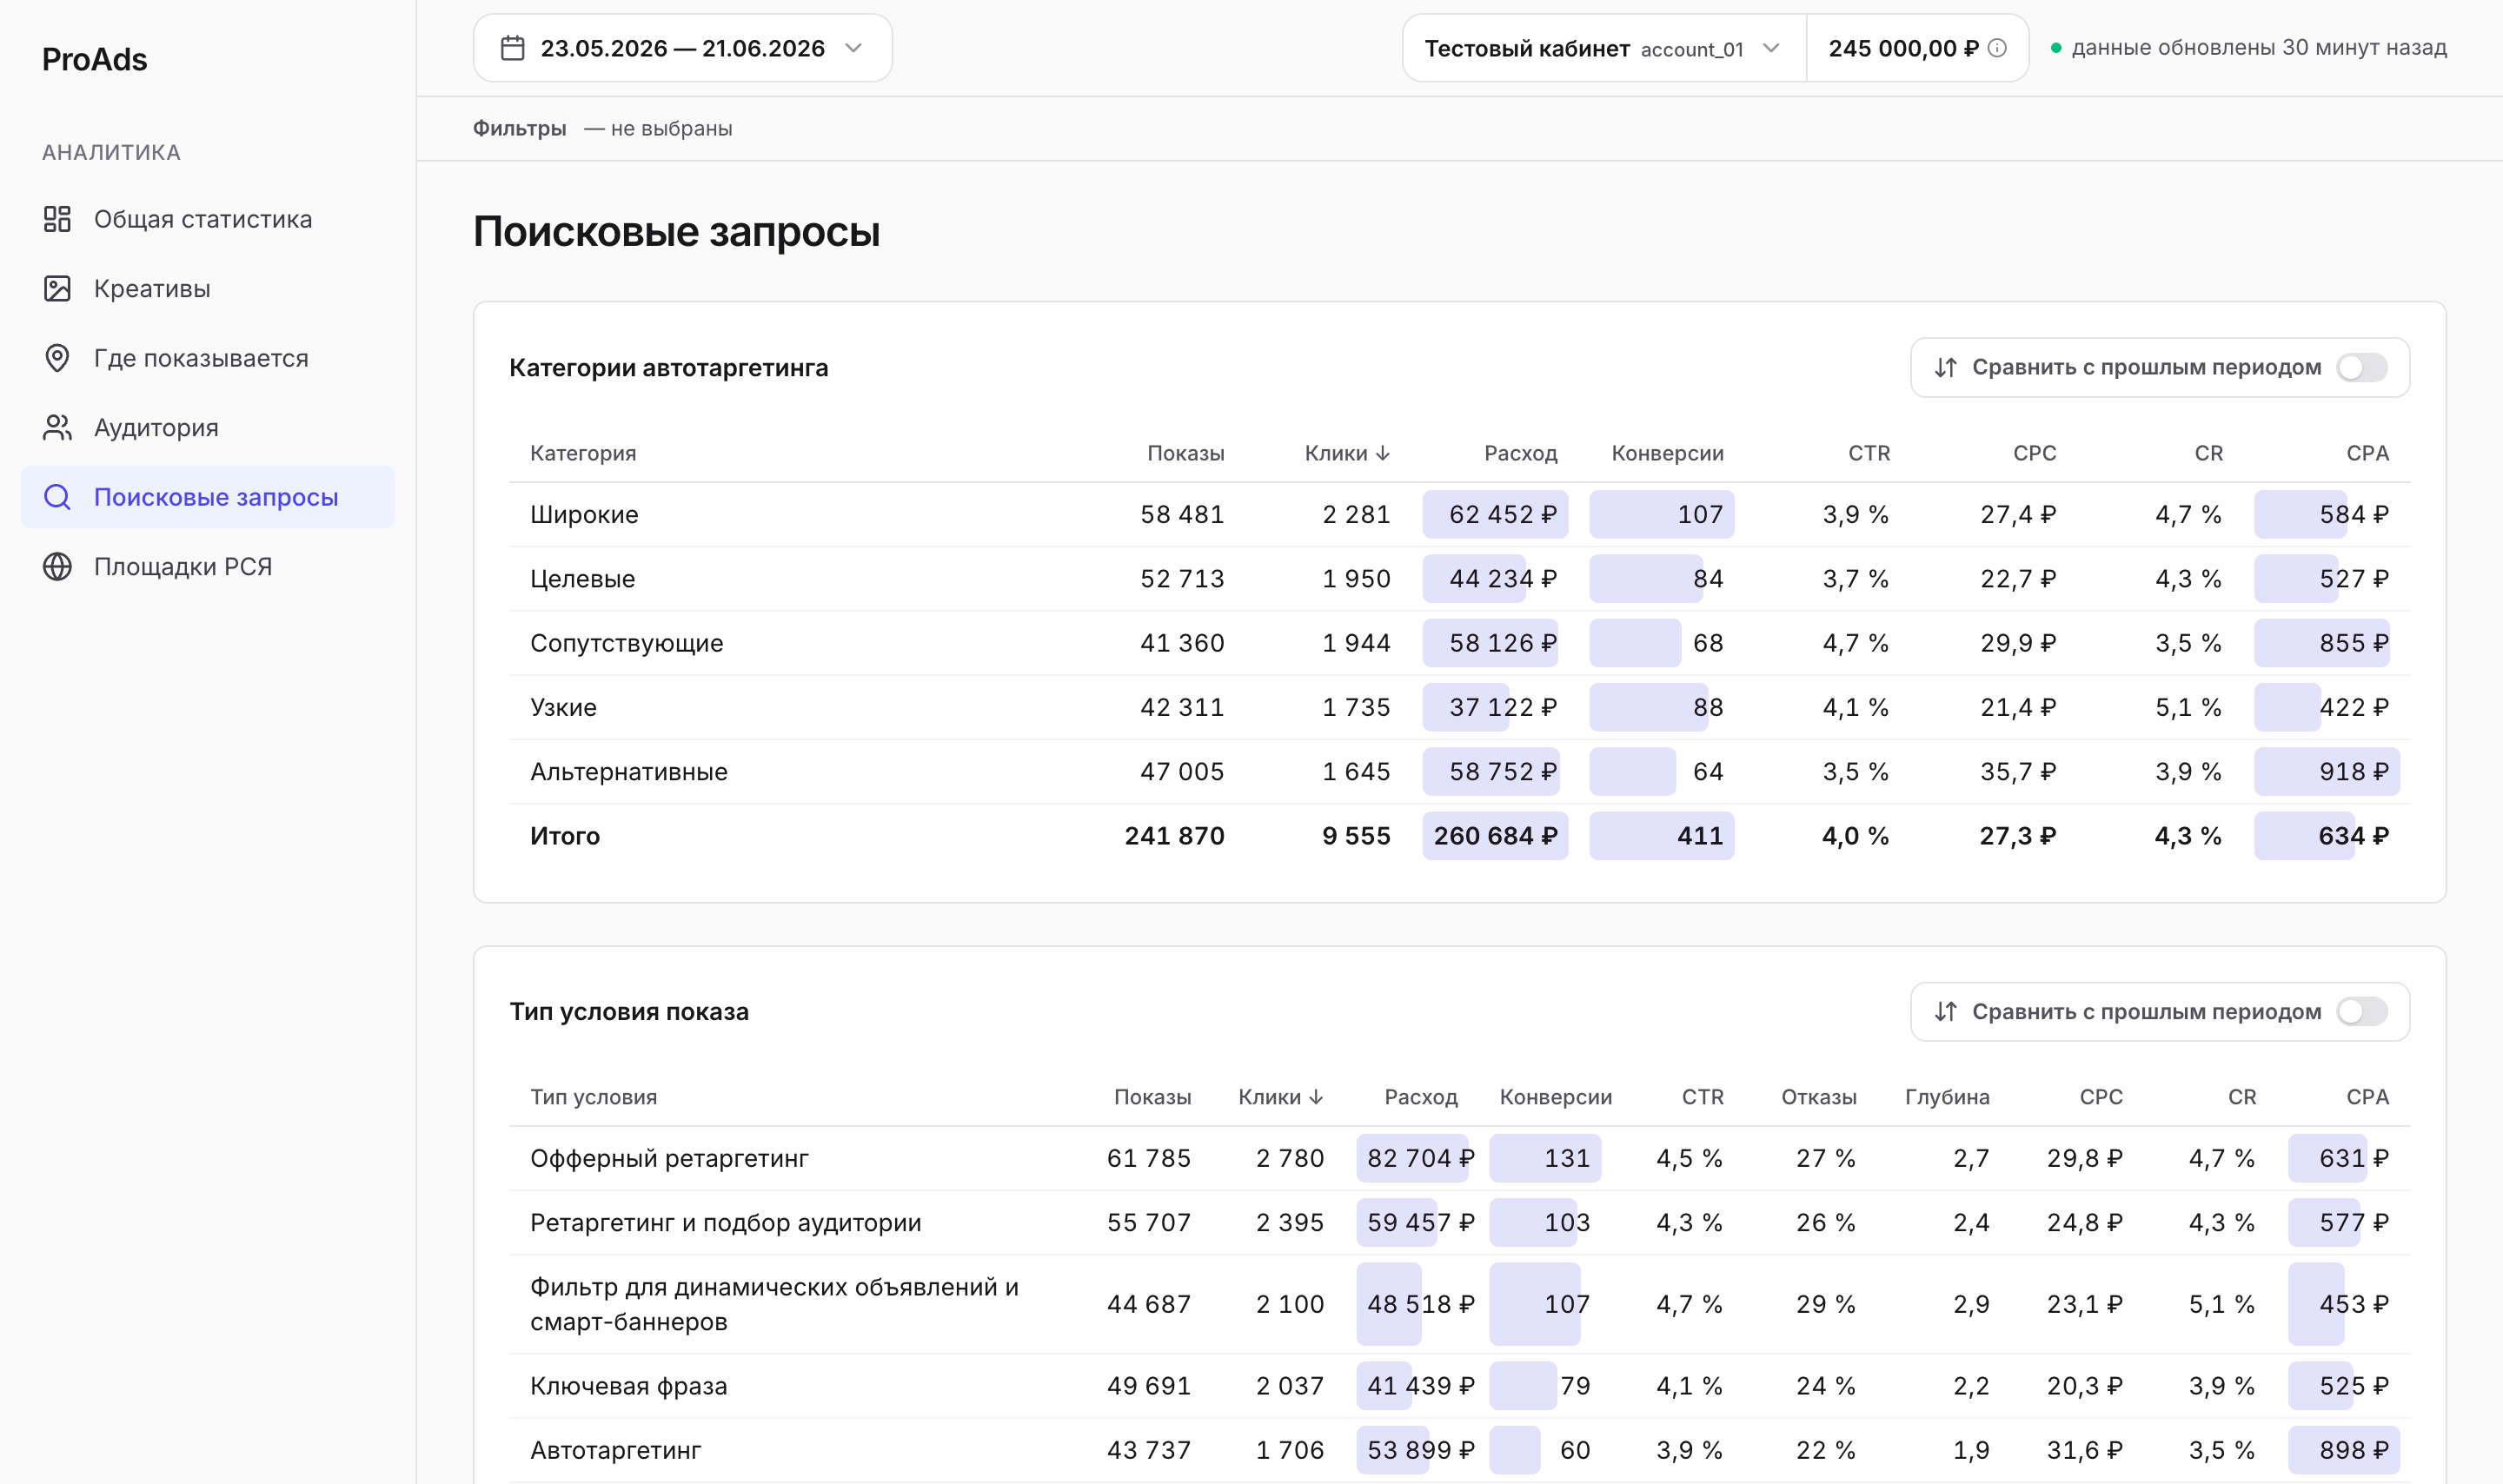Click the Итого total label
Screen dimensions: 2503x1484
click(565, 836)
